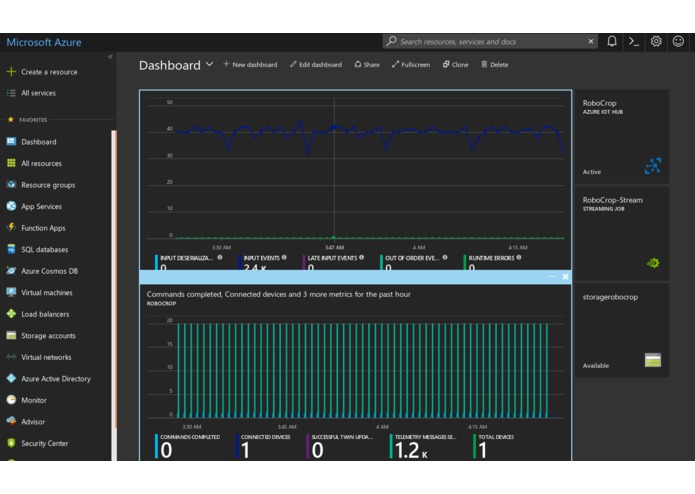Viewport: 695px width, 494px height.
Task: Click Input Events metric info icon
Action: (x=284, y=257)
